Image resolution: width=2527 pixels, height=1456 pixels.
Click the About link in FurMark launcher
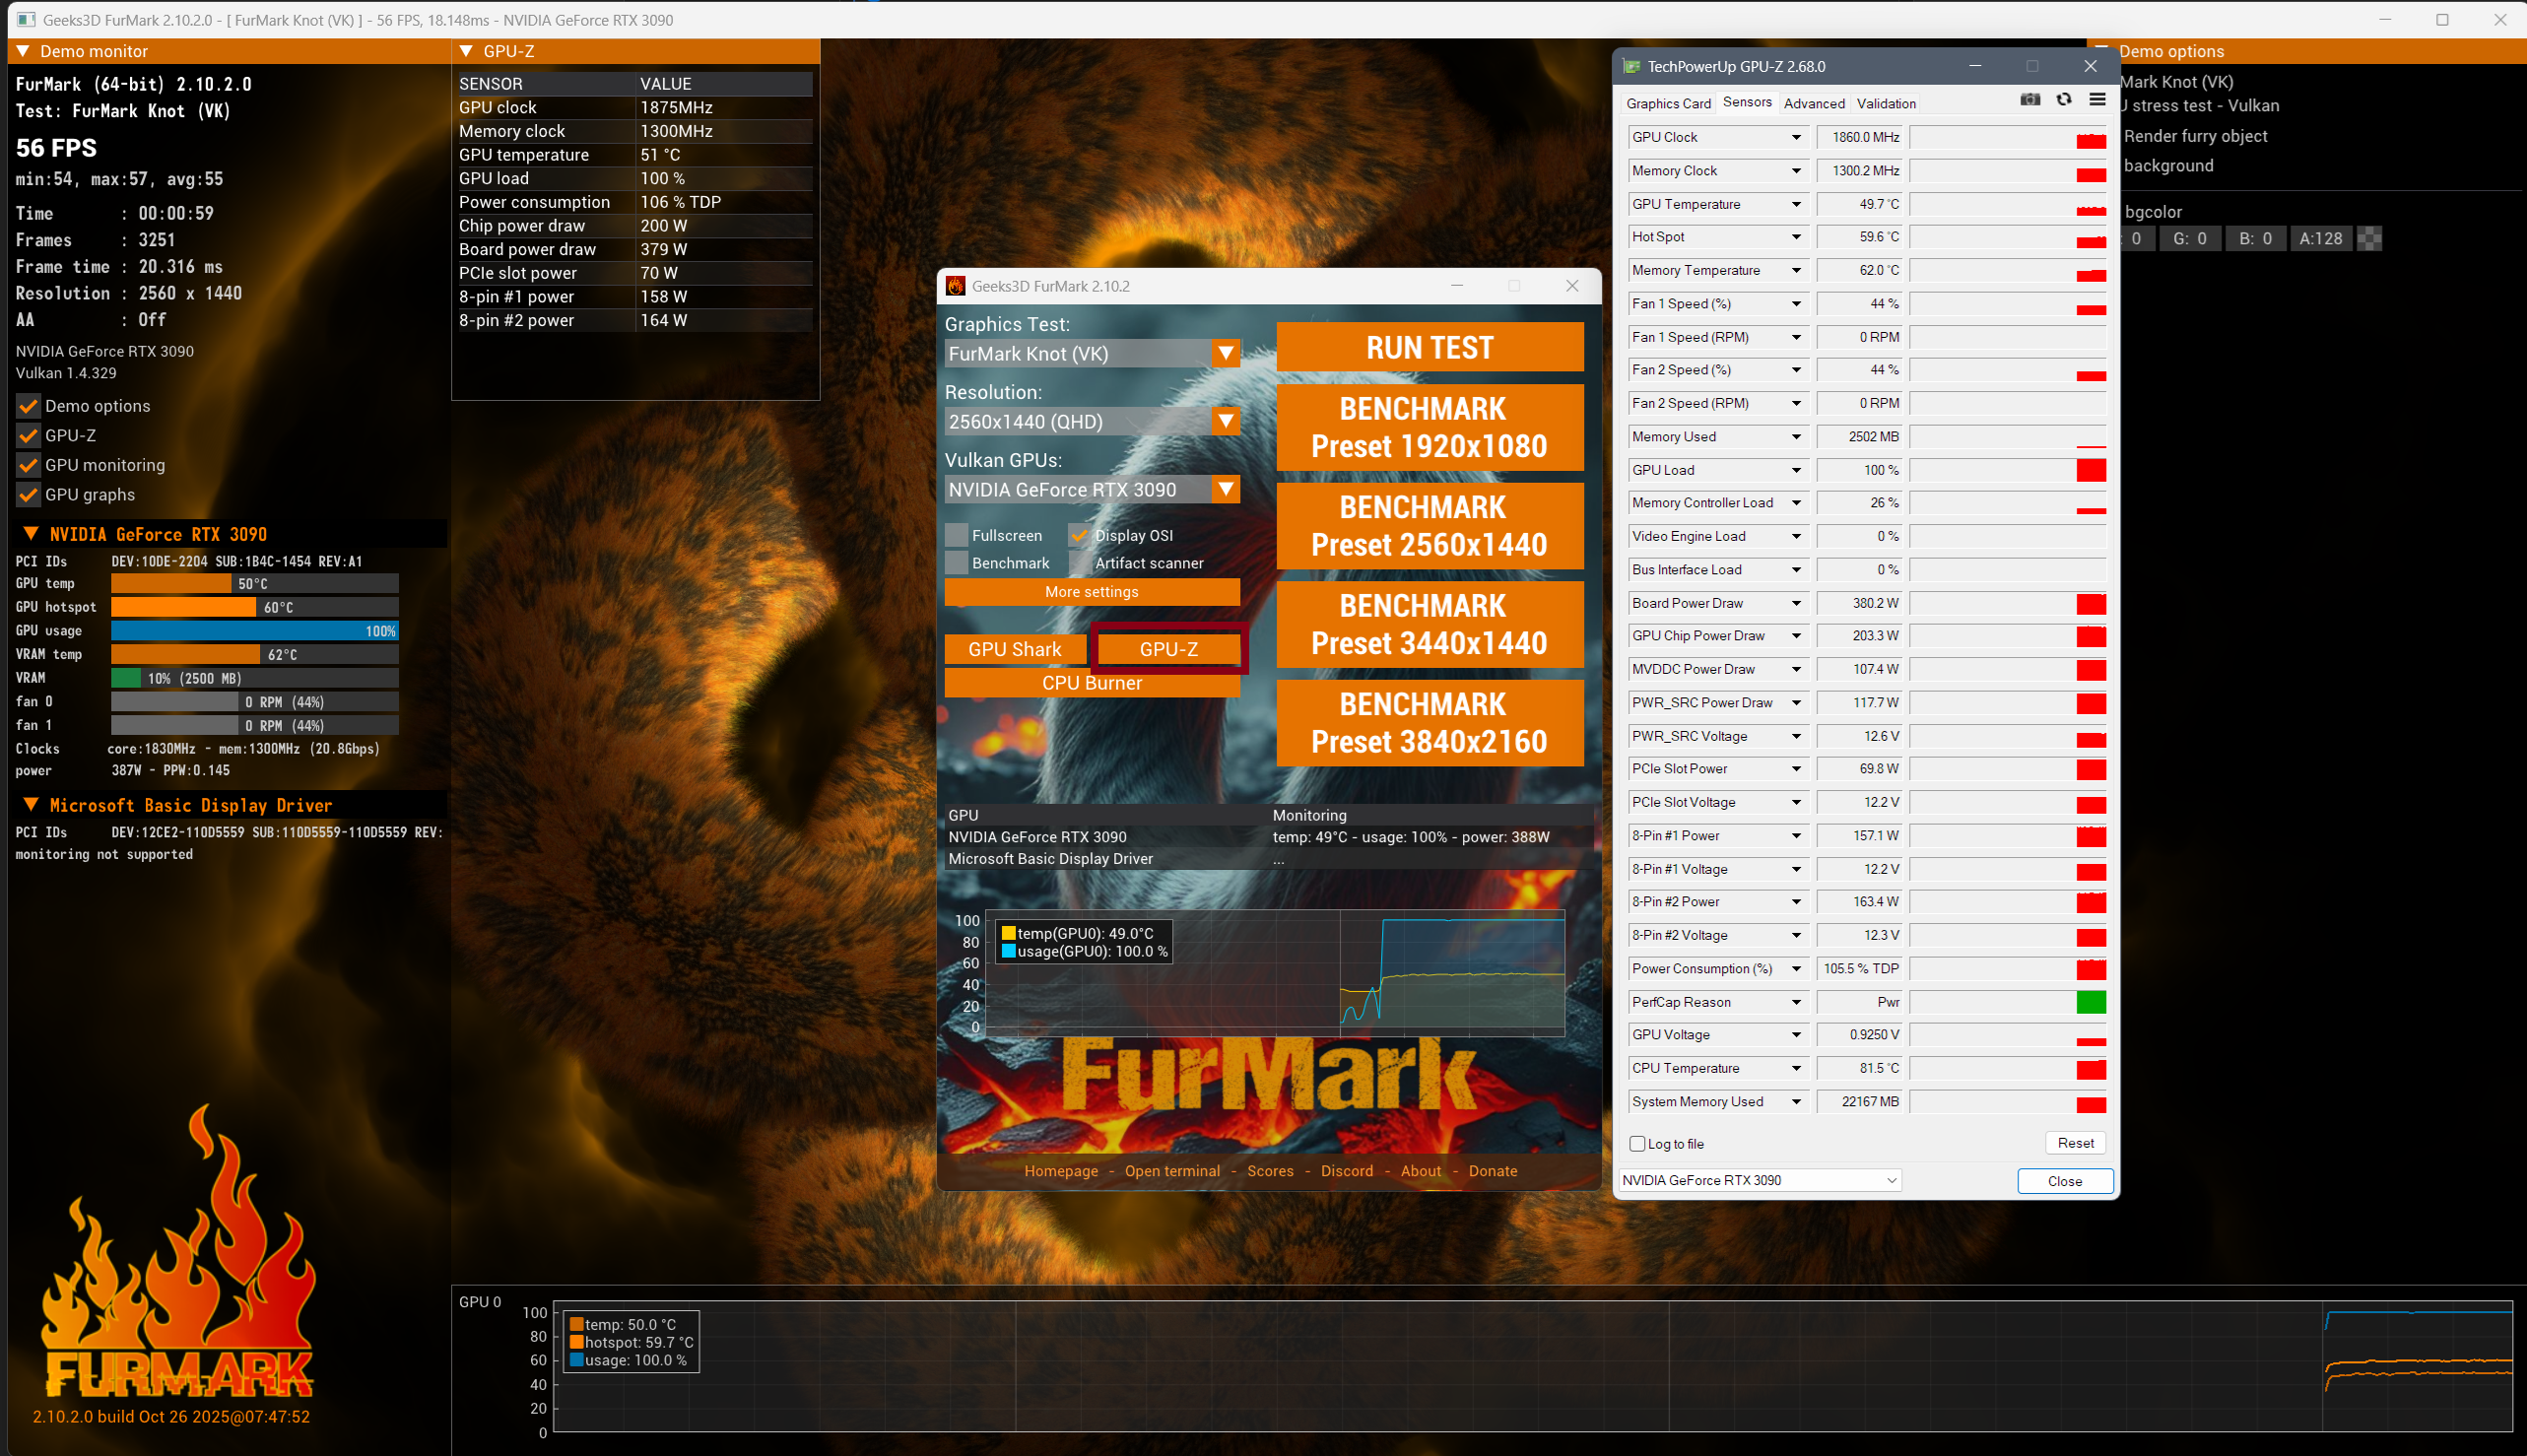coord(1421,1171)
